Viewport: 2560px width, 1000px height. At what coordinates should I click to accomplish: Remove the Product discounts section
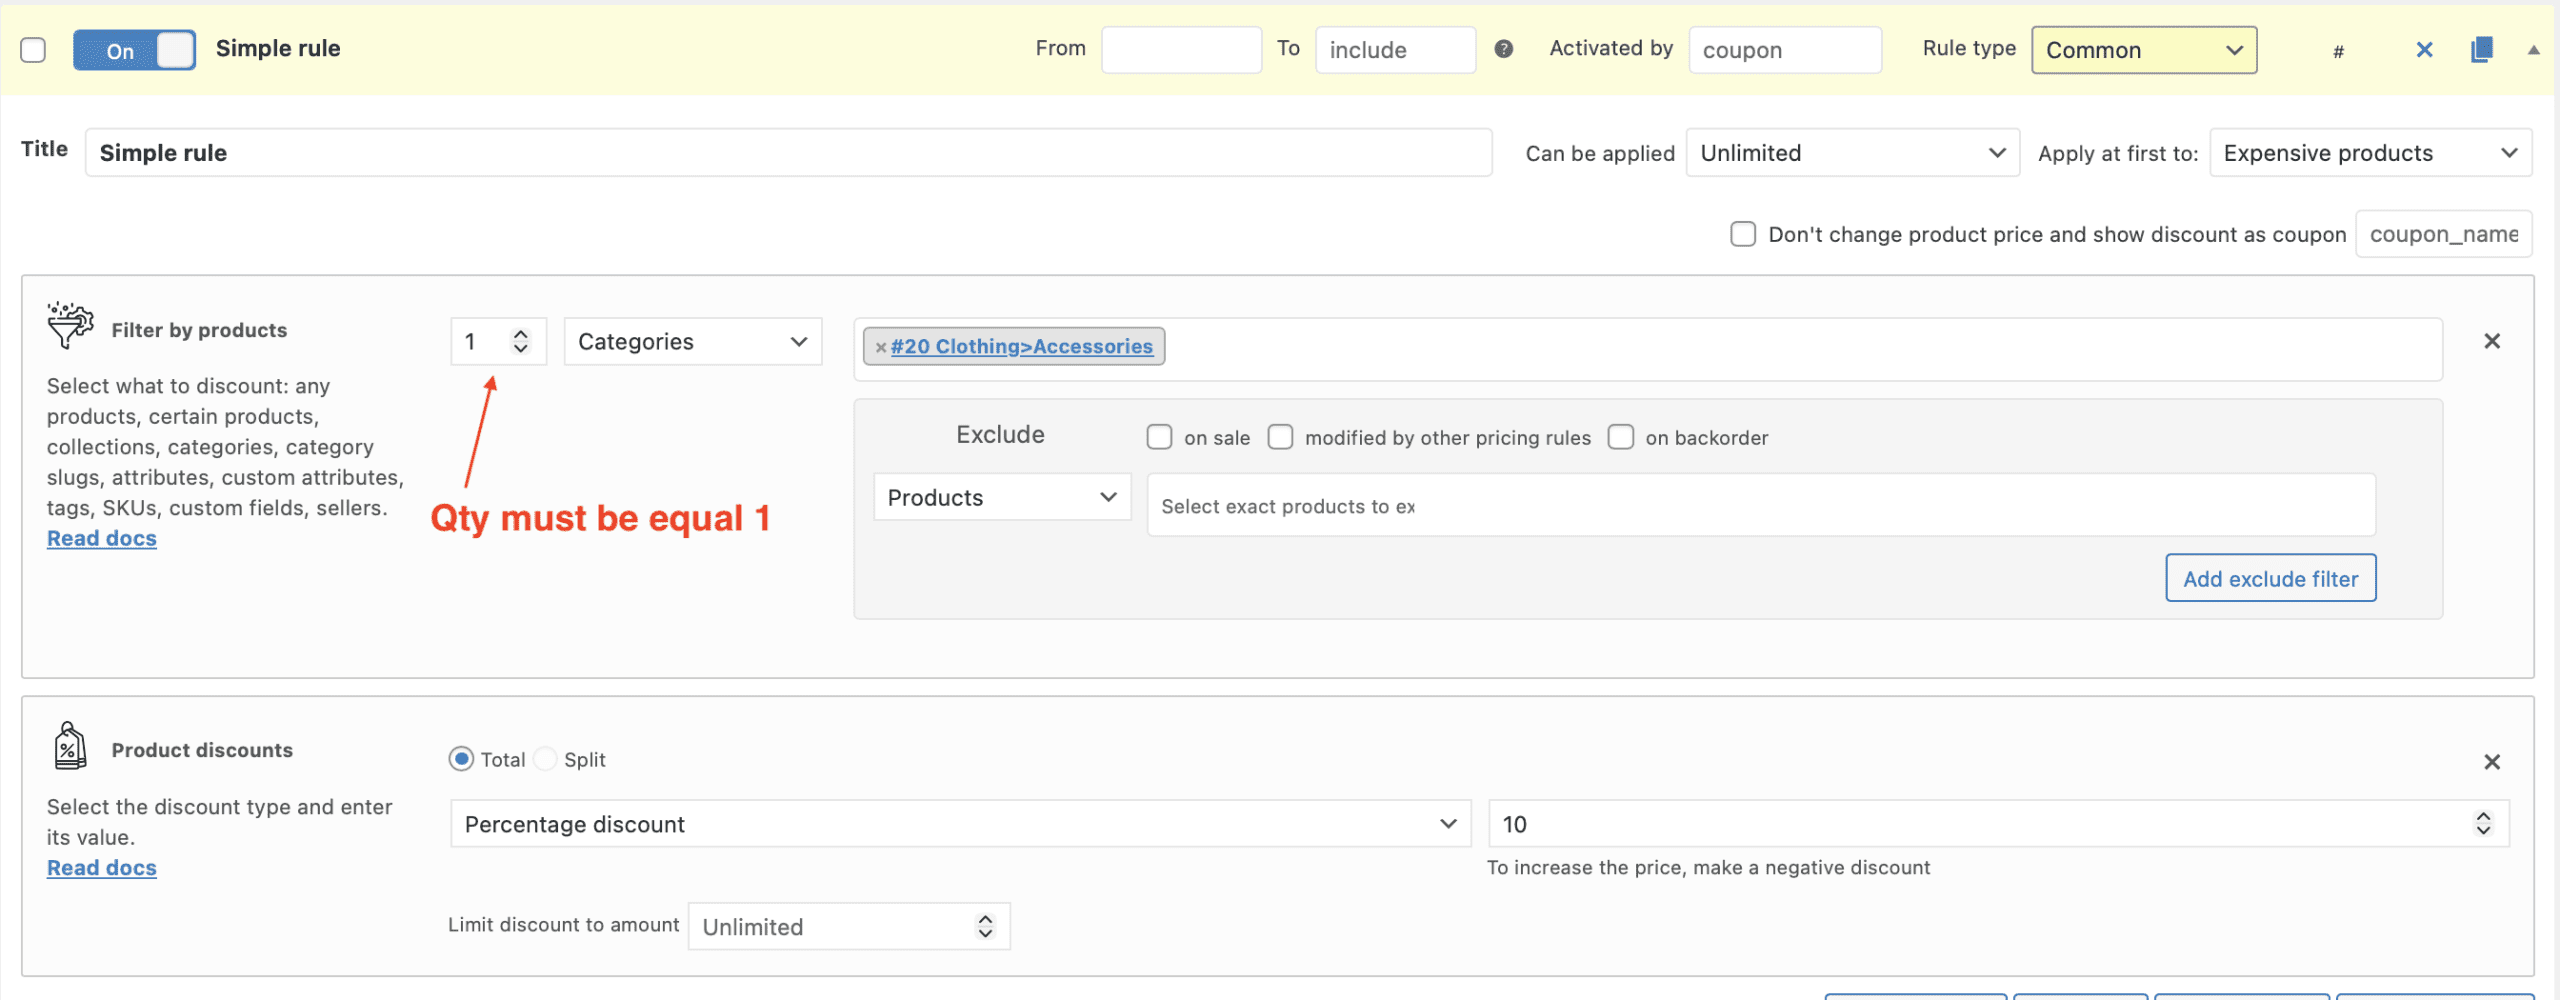tap(2491, 762)
